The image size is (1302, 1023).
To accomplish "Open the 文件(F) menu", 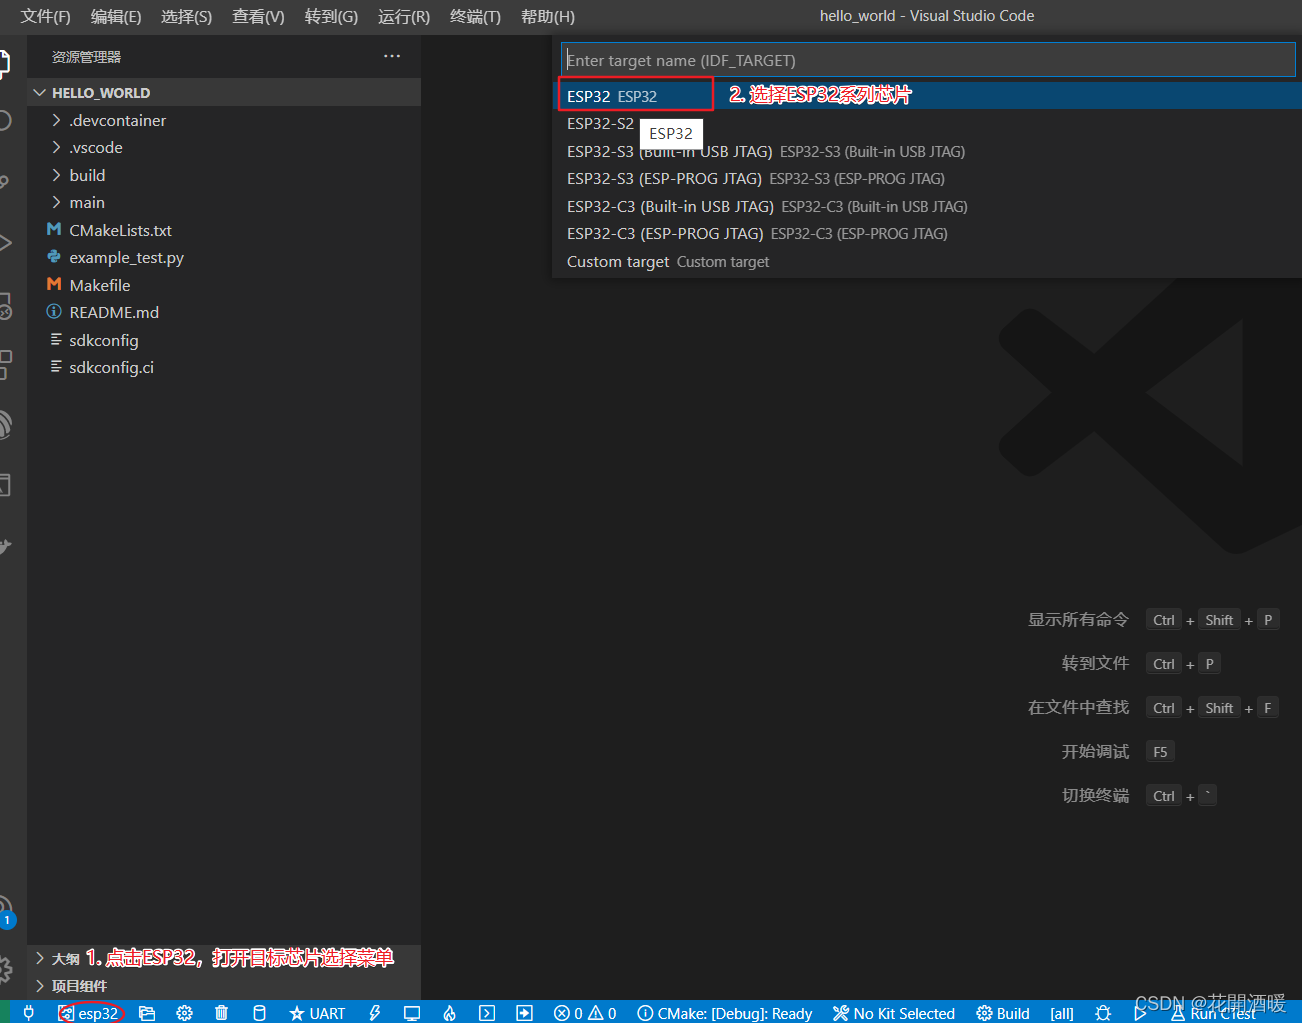I will tap(45, 16).
